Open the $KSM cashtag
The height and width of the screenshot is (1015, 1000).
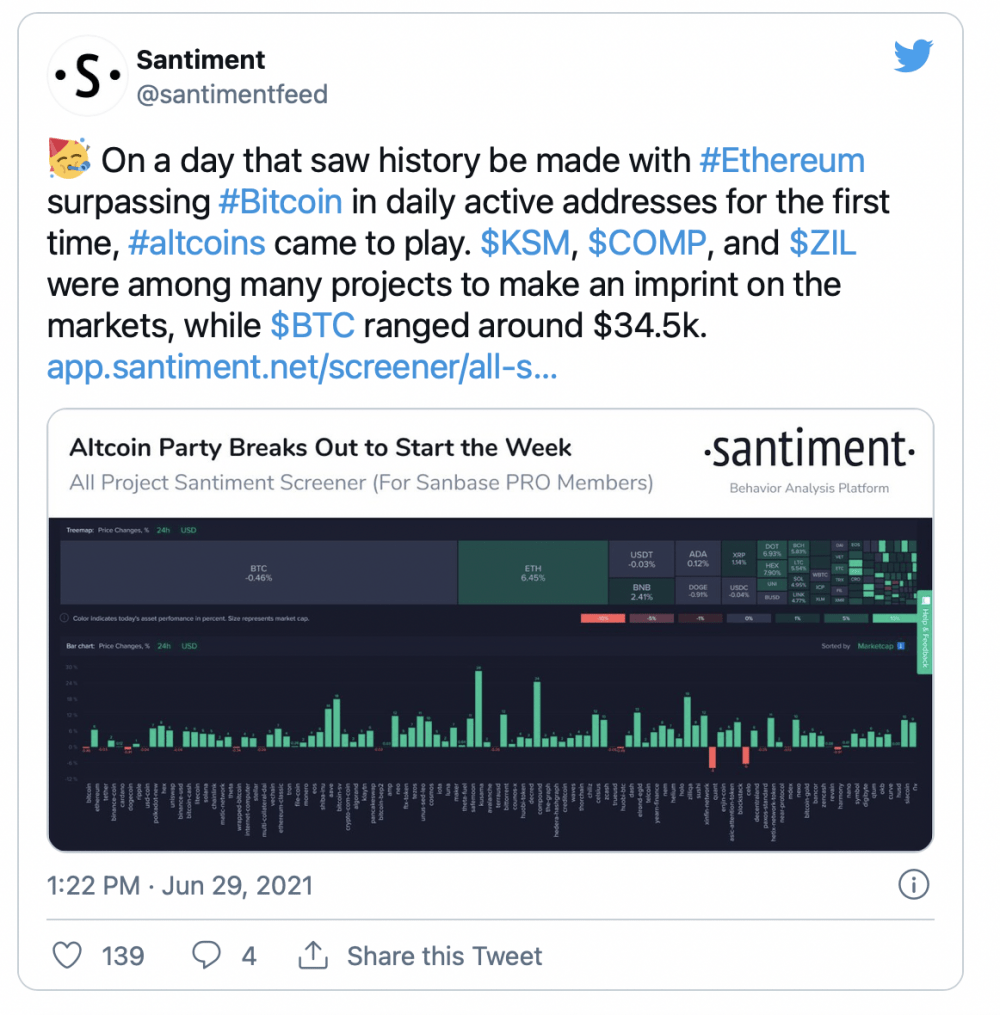tap(525, 243)
